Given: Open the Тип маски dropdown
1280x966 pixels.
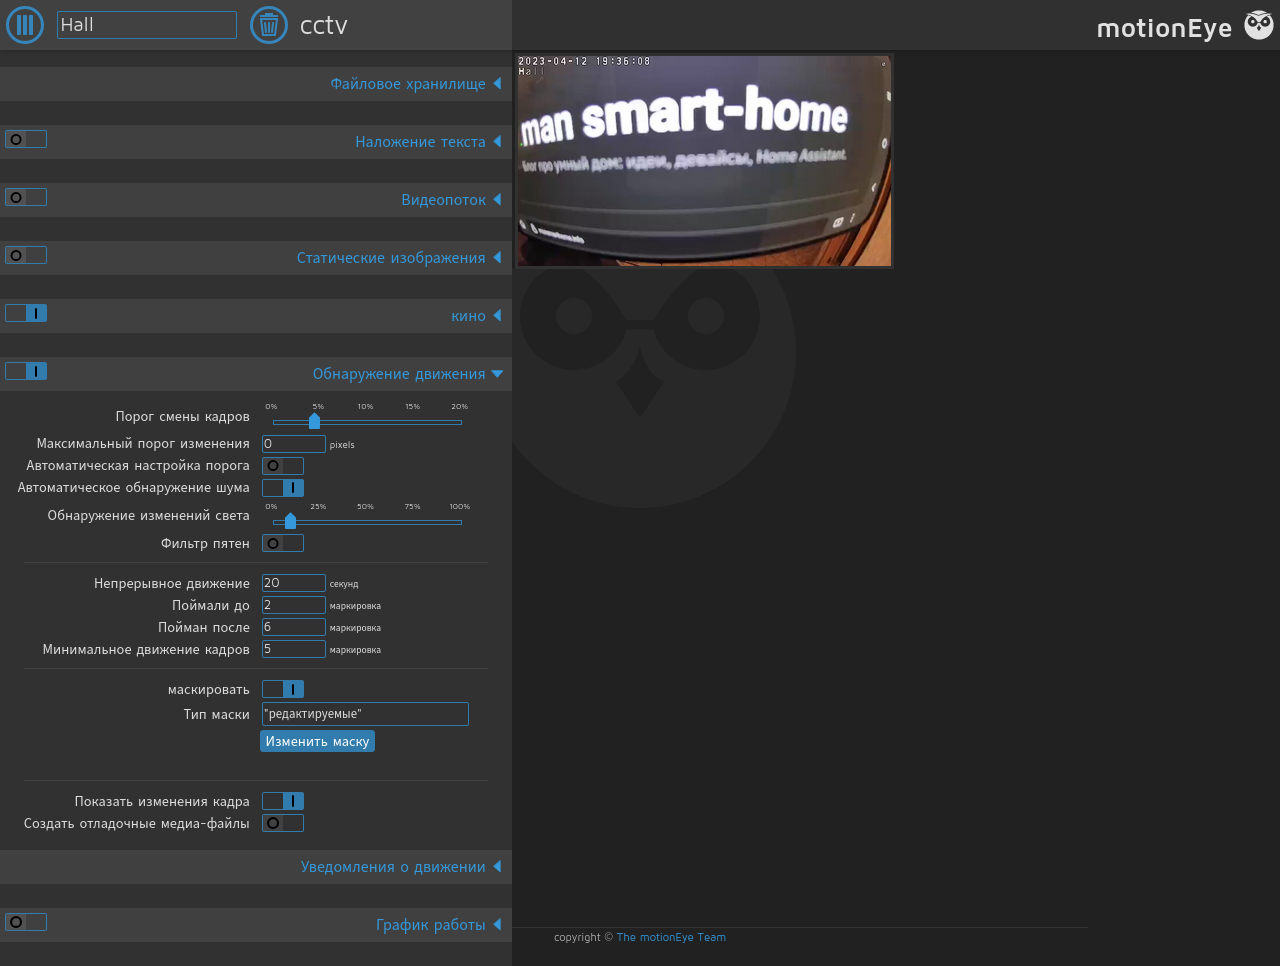Looking at the screenshot, I should pos(365,714).
